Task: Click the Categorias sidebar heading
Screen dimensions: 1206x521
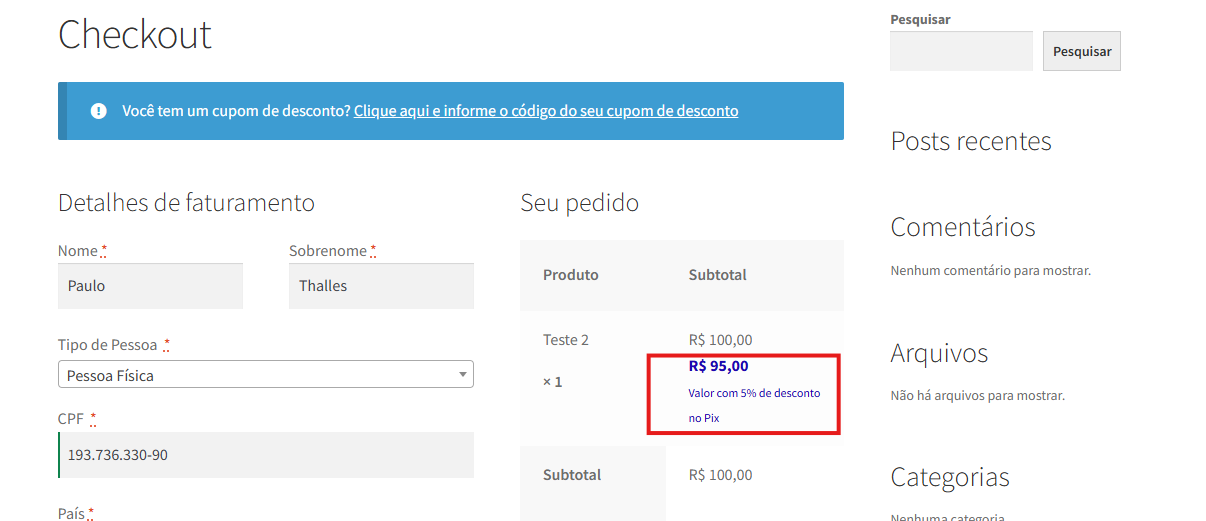Action: coord(949,477)
